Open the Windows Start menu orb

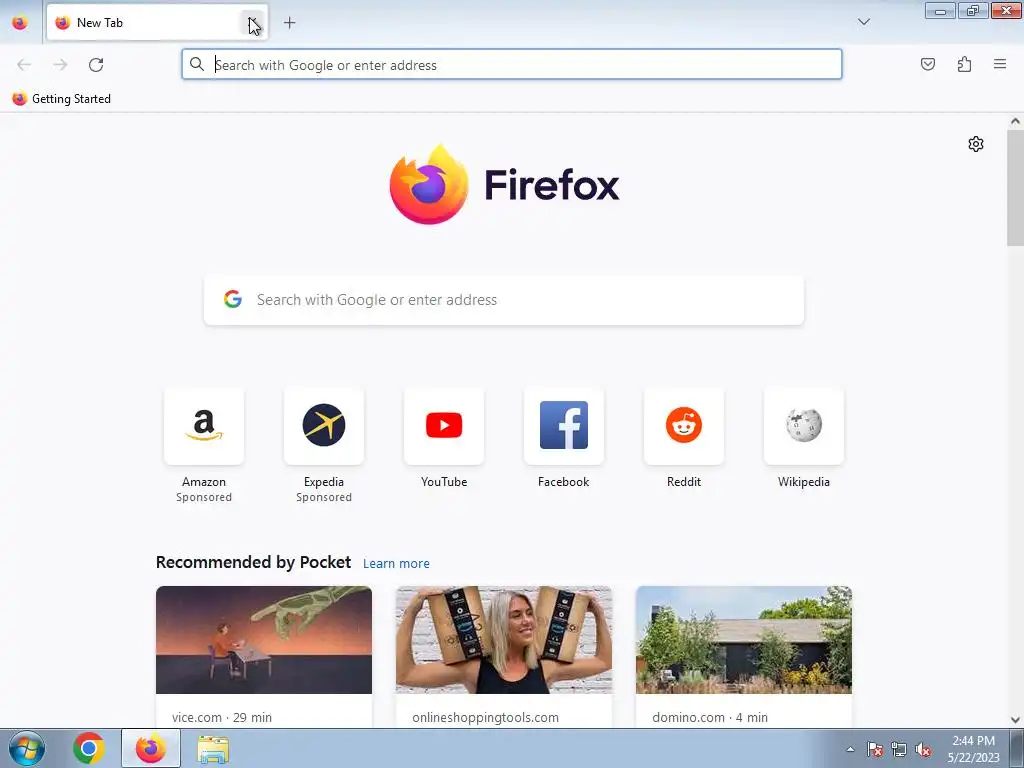click(27, 748)
